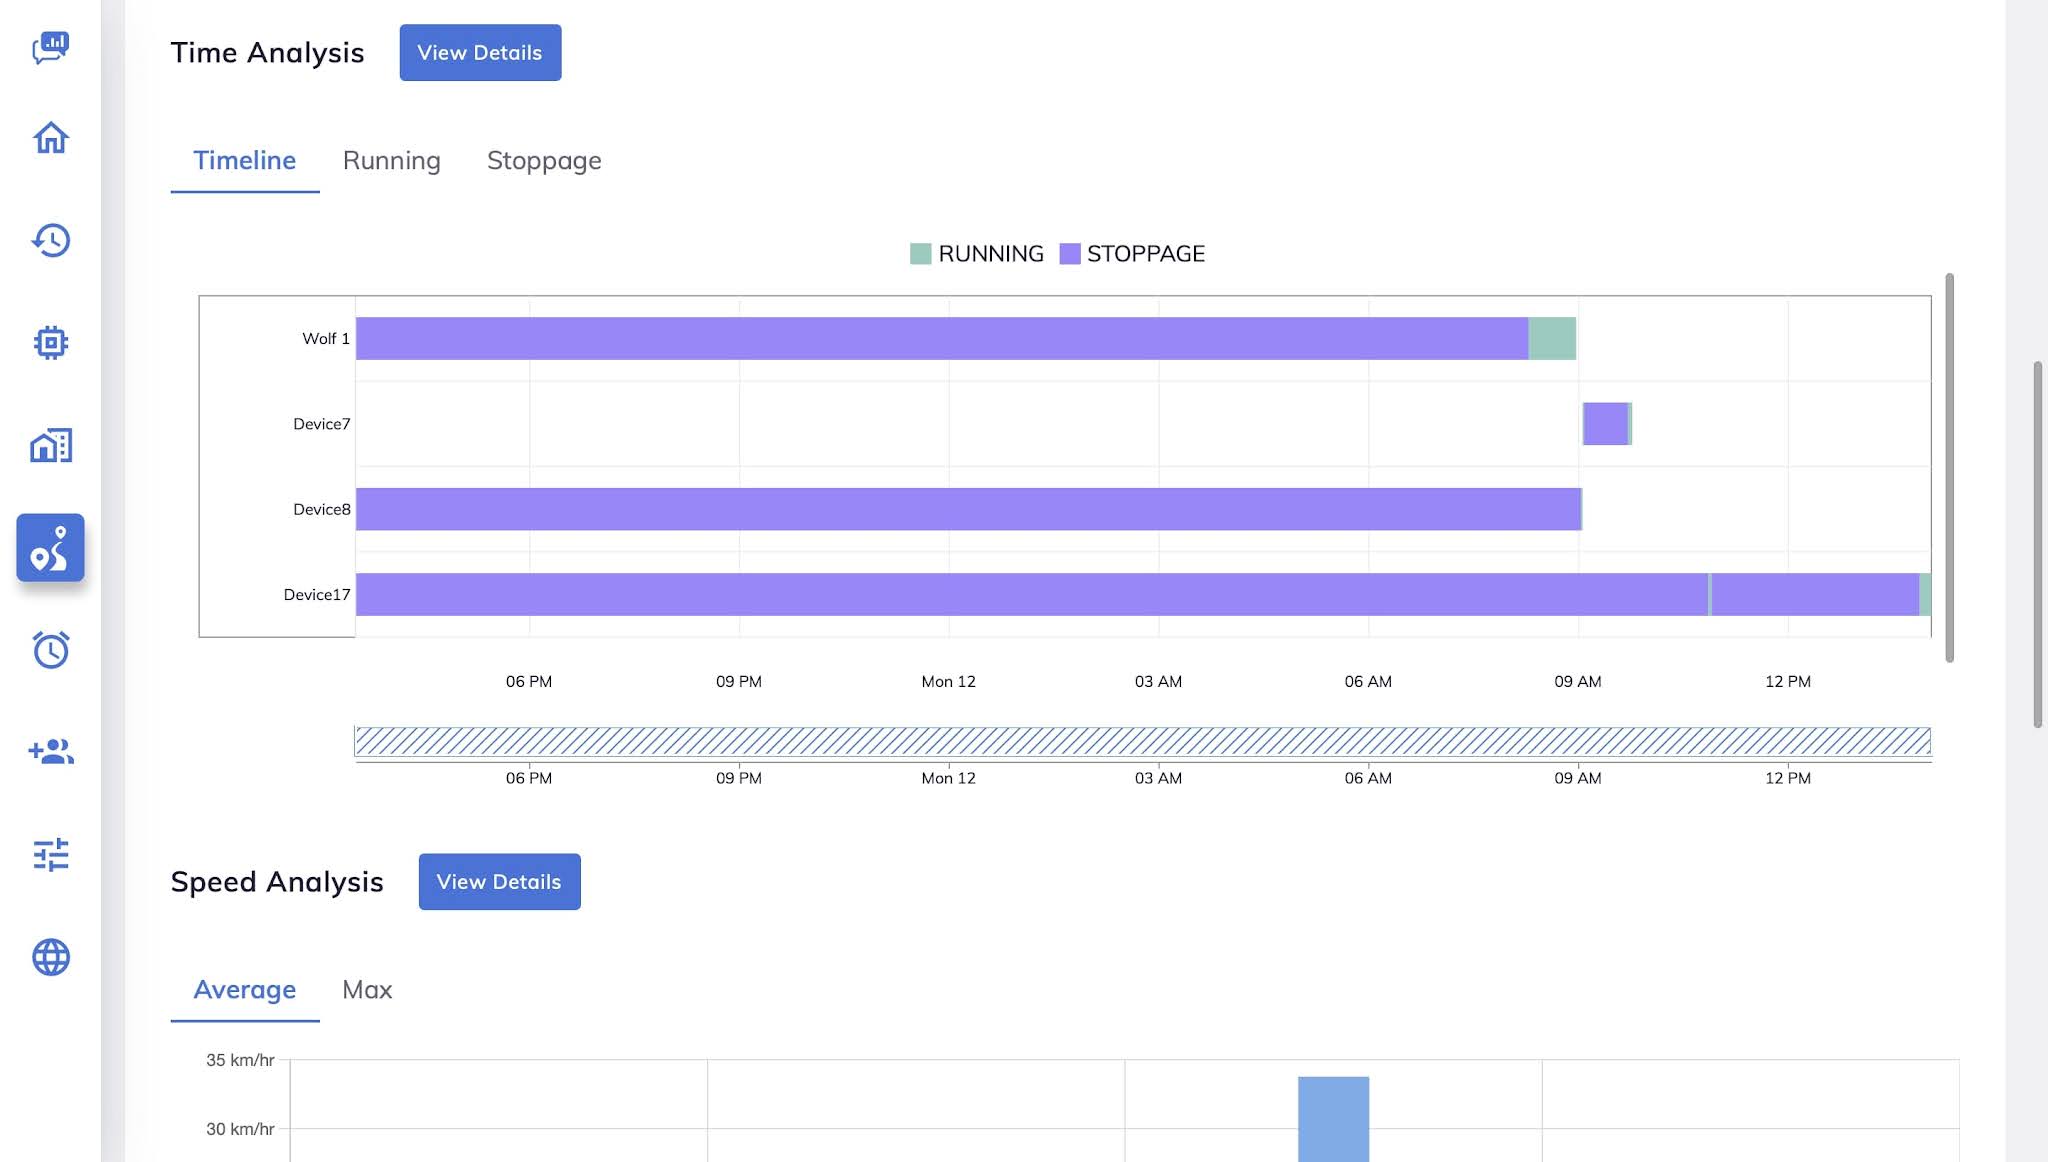Click the timeline chart vertical scrollbar

coord(1949,467)
